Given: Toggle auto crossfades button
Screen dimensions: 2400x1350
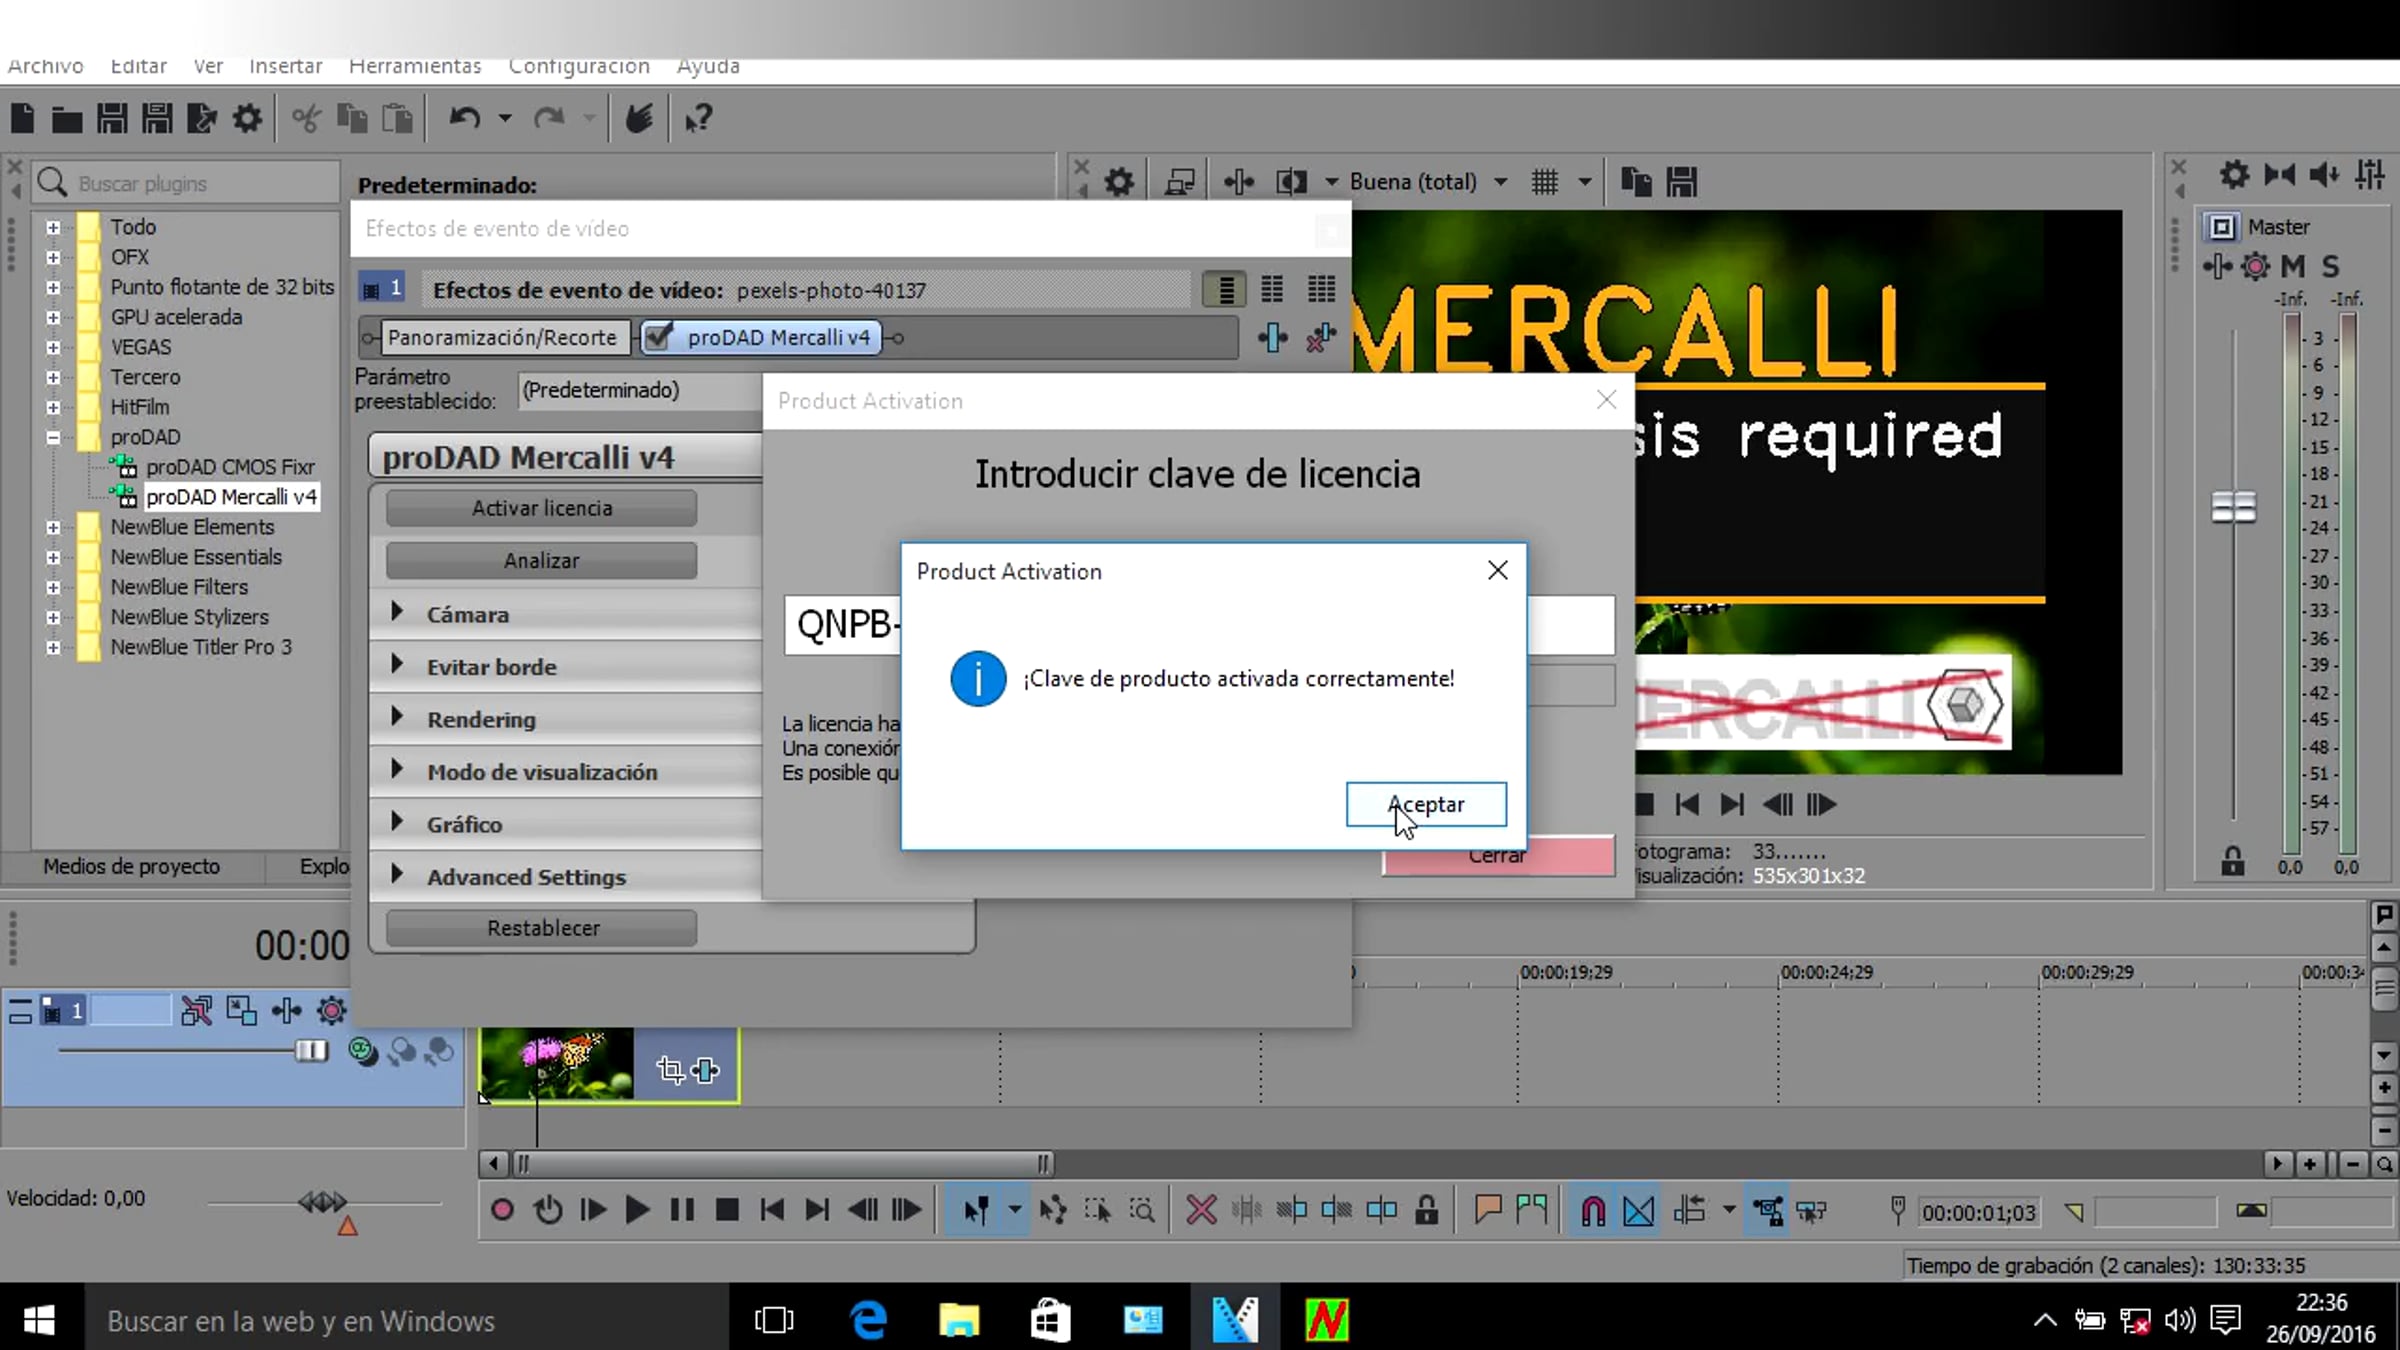Looking at the screenshot, I should coord(1638,1211).
